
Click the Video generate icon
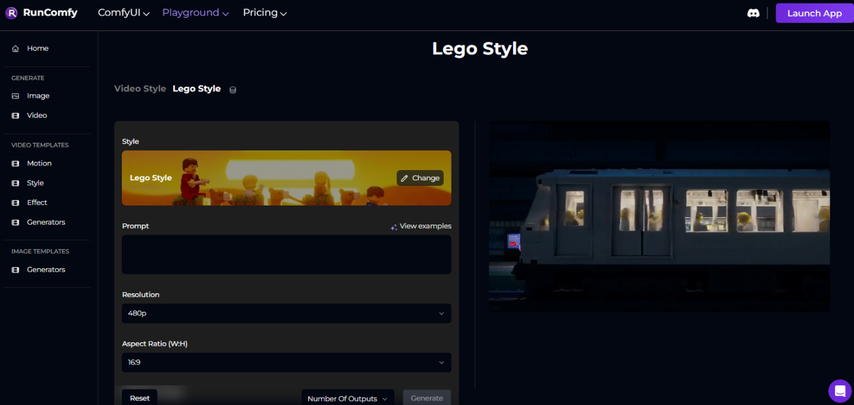click(x=15, y=115)
